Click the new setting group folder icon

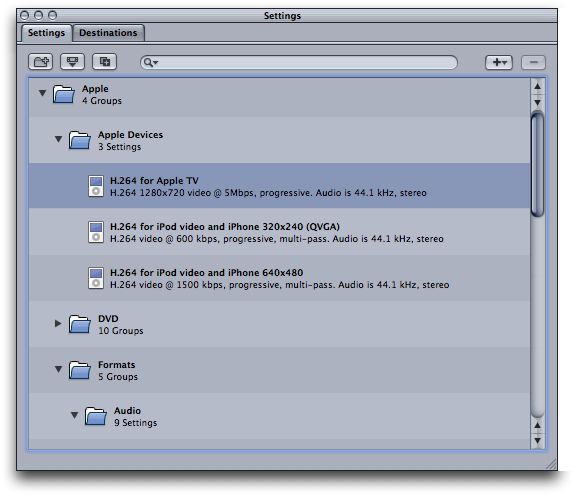click(41, 62)
